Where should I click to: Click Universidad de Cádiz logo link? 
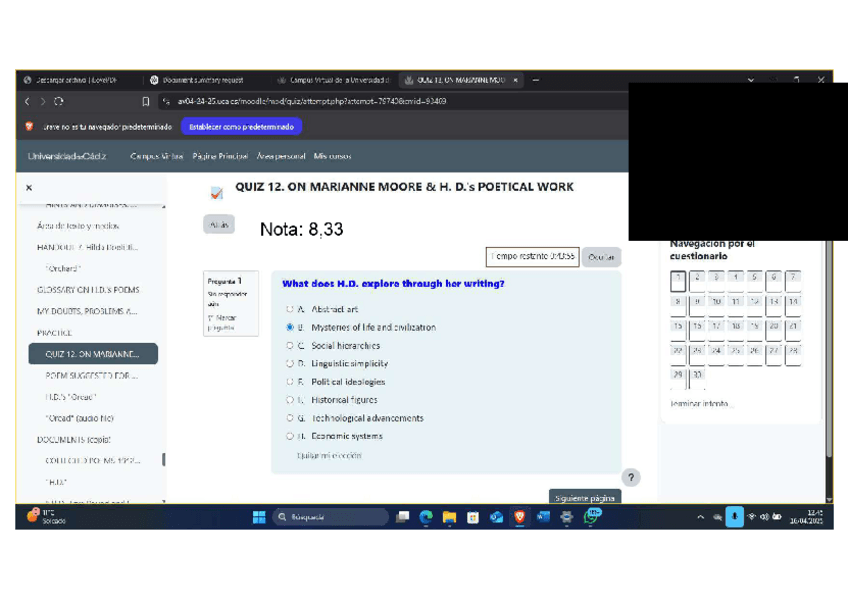tap(67, 156)
